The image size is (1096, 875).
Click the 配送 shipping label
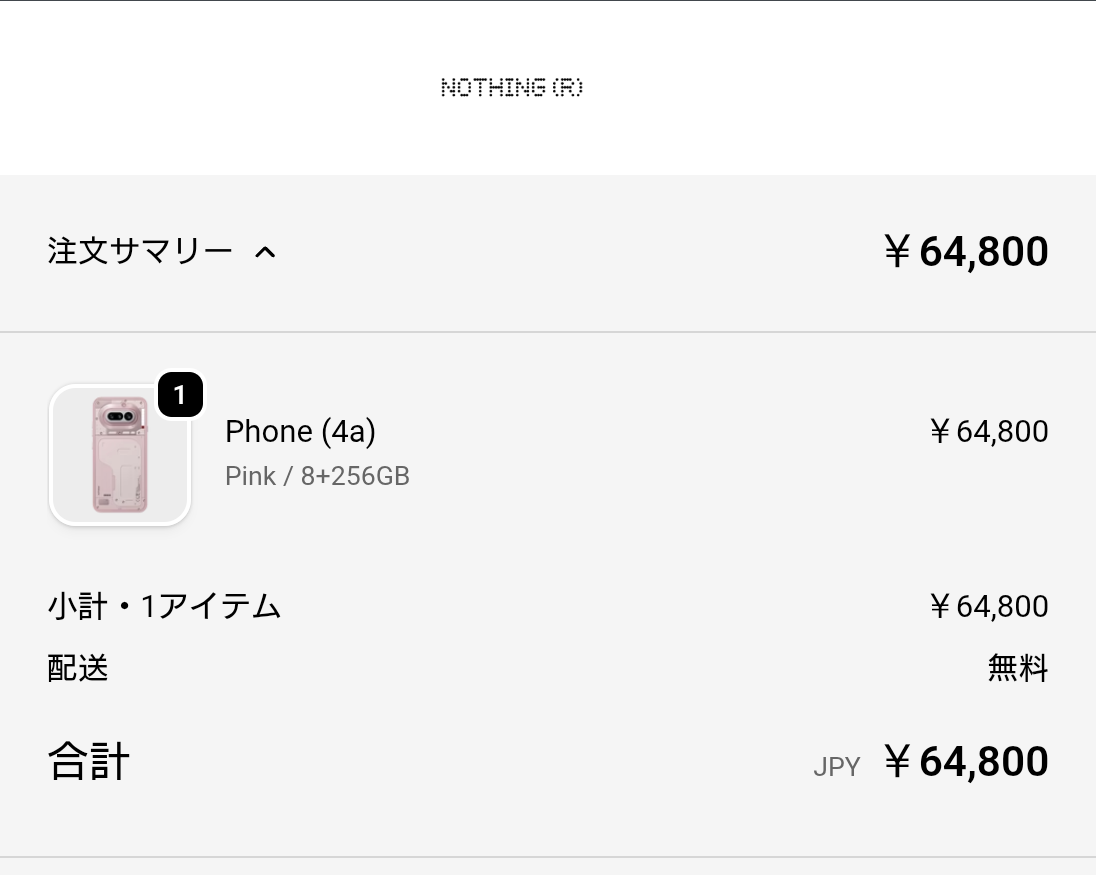tap(78, 667)
